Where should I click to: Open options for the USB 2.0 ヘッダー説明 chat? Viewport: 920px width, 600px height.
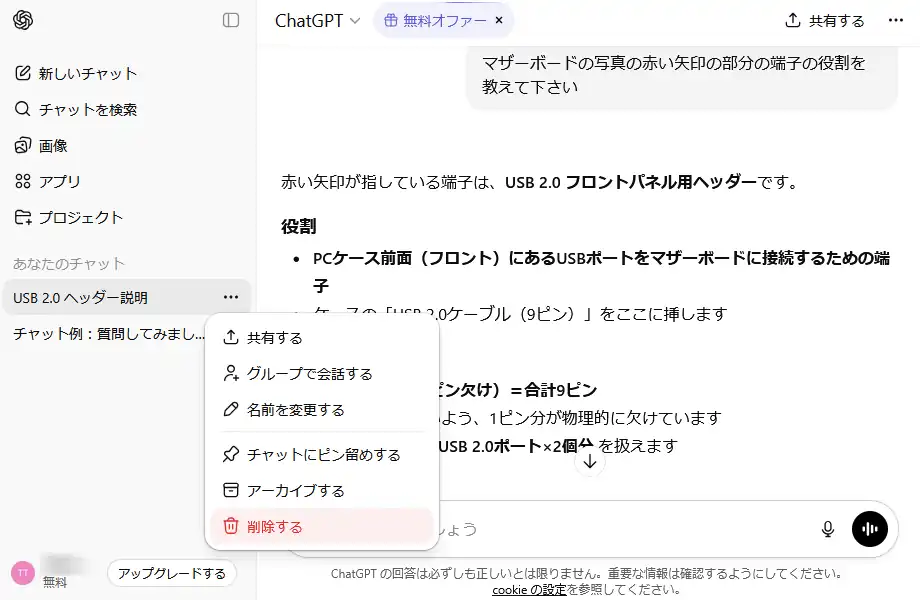click(x=231, y=297)
